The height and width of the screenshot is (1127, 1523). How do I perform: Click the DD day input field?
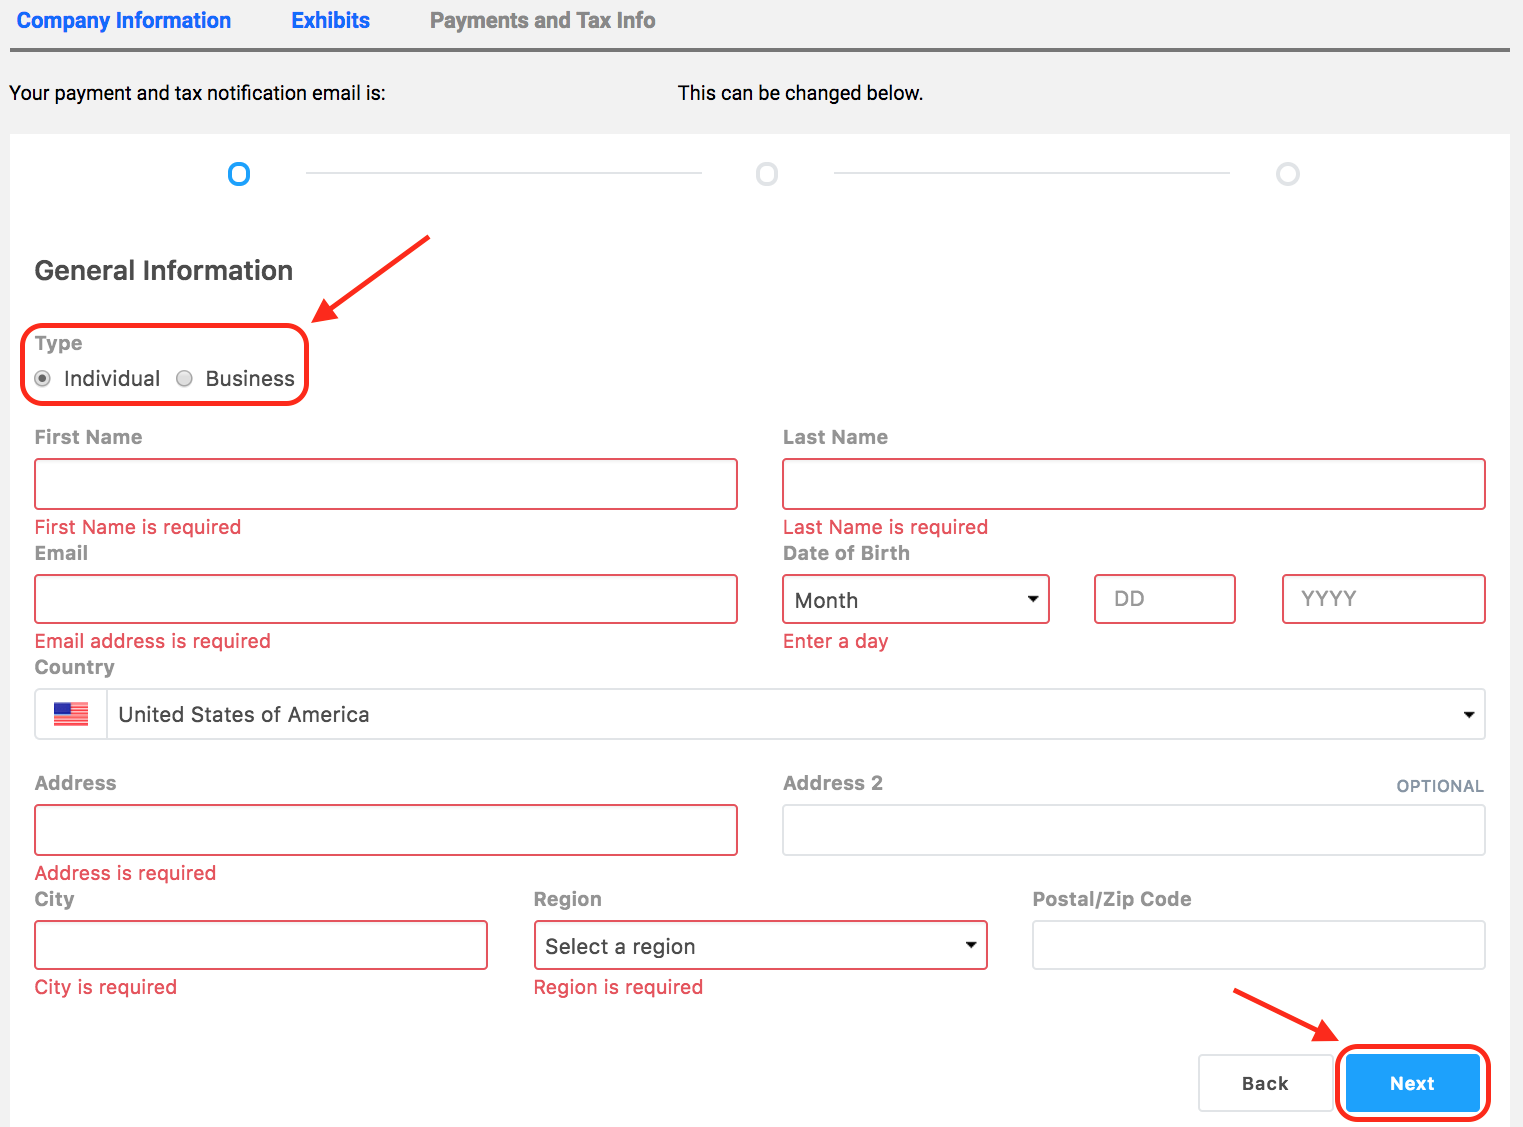coord(1164,599)
